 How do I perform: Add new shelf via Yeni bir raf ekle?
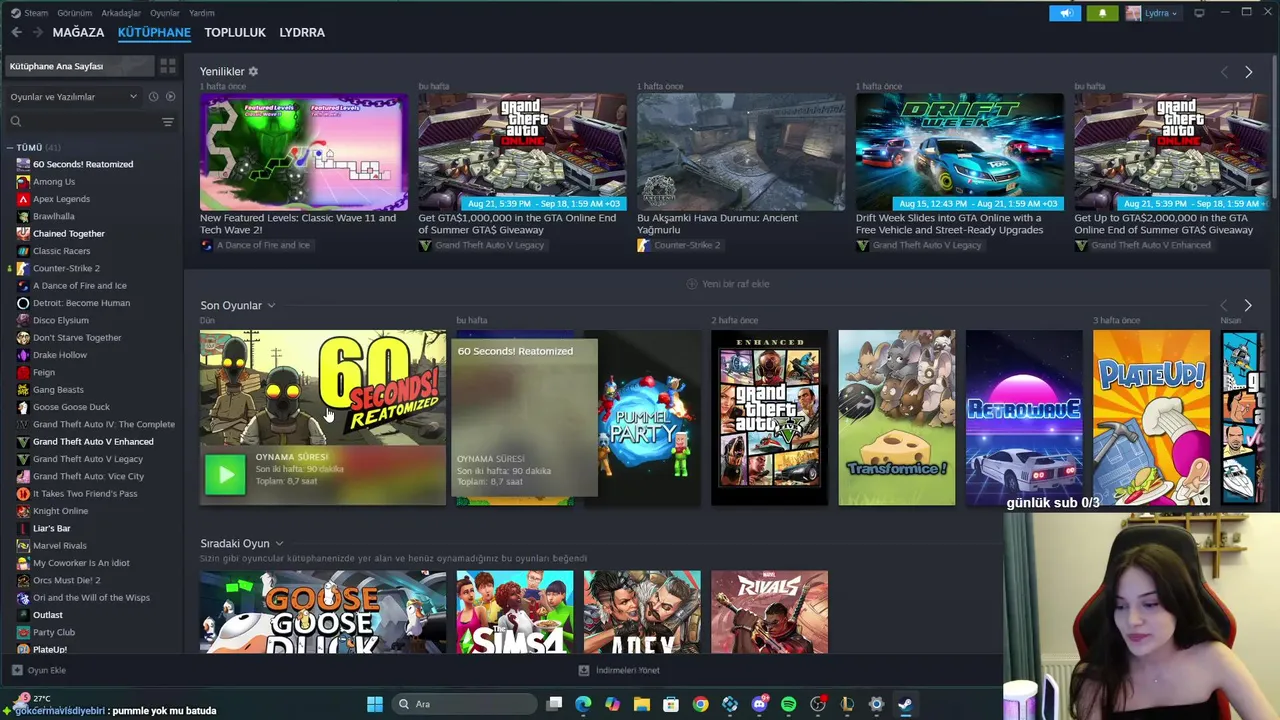(x=728, y=284)
